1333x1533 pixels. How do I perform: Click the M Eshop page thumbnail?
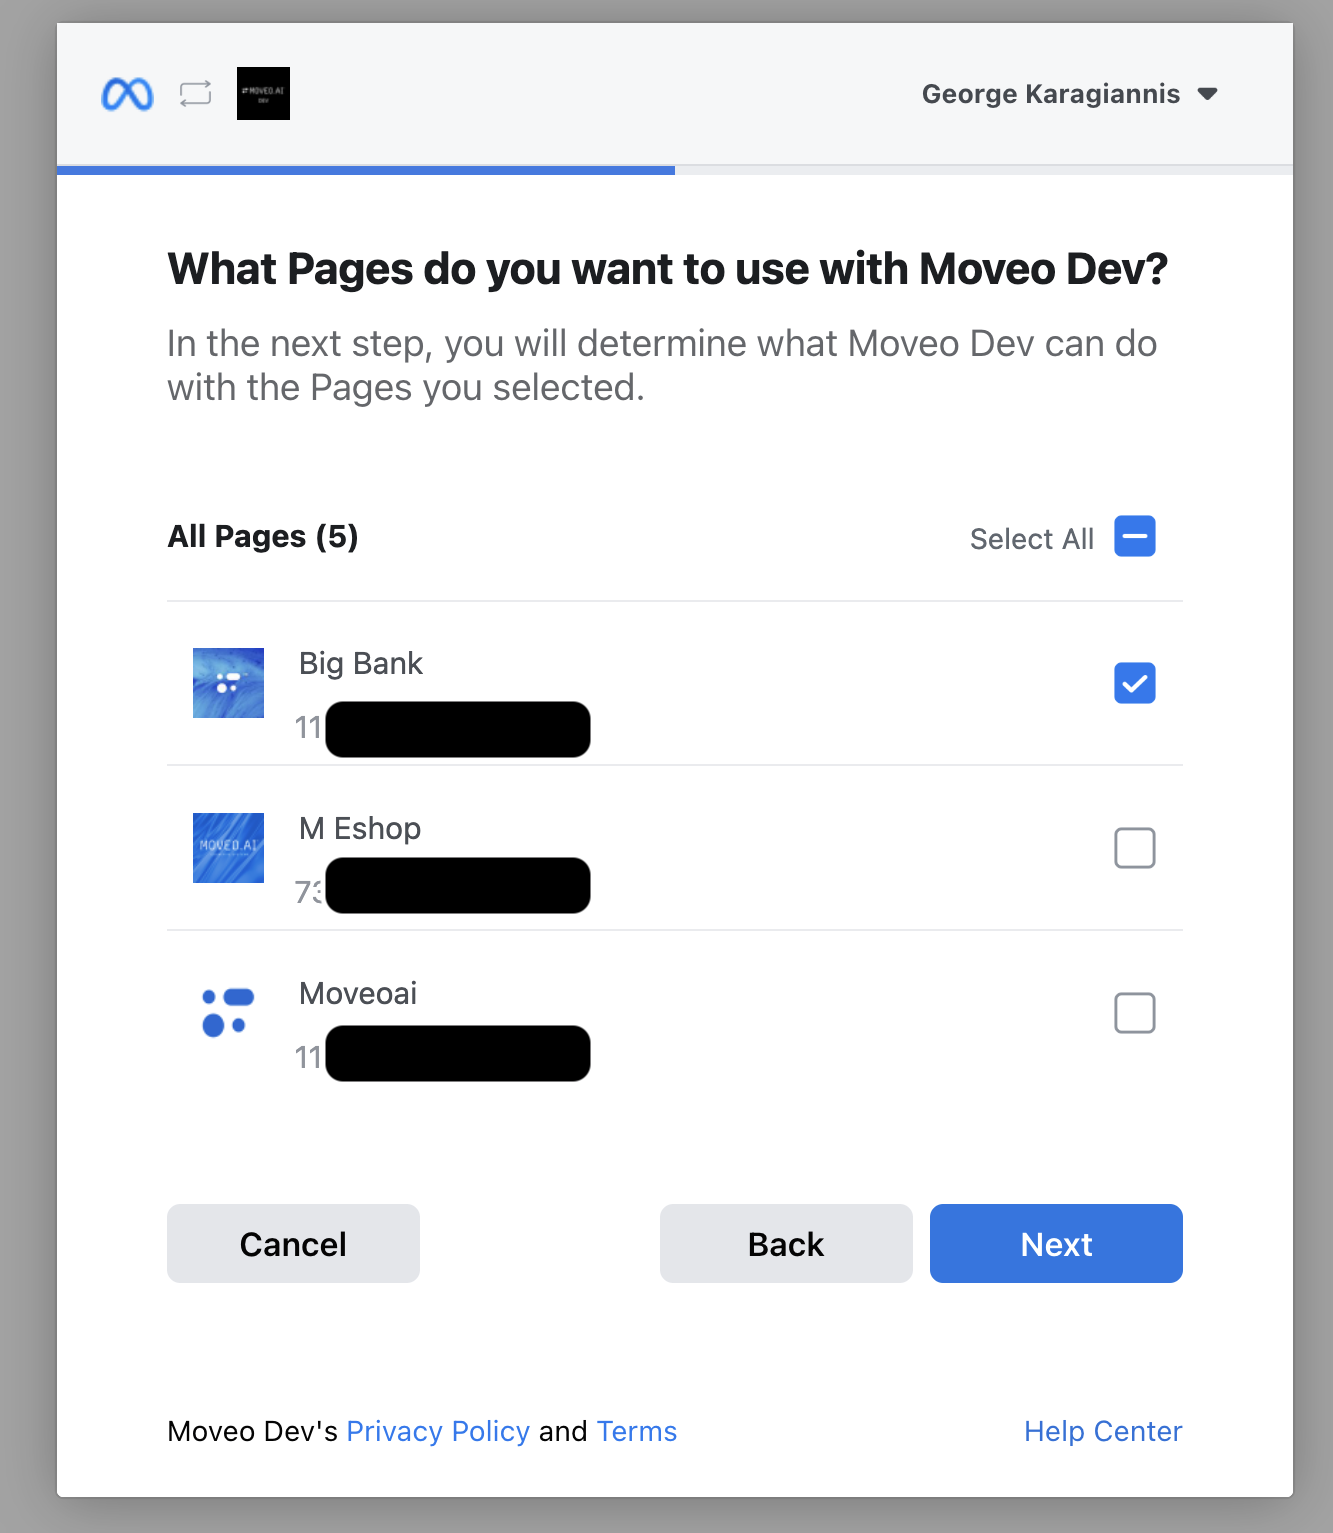[x=228, y=848]
